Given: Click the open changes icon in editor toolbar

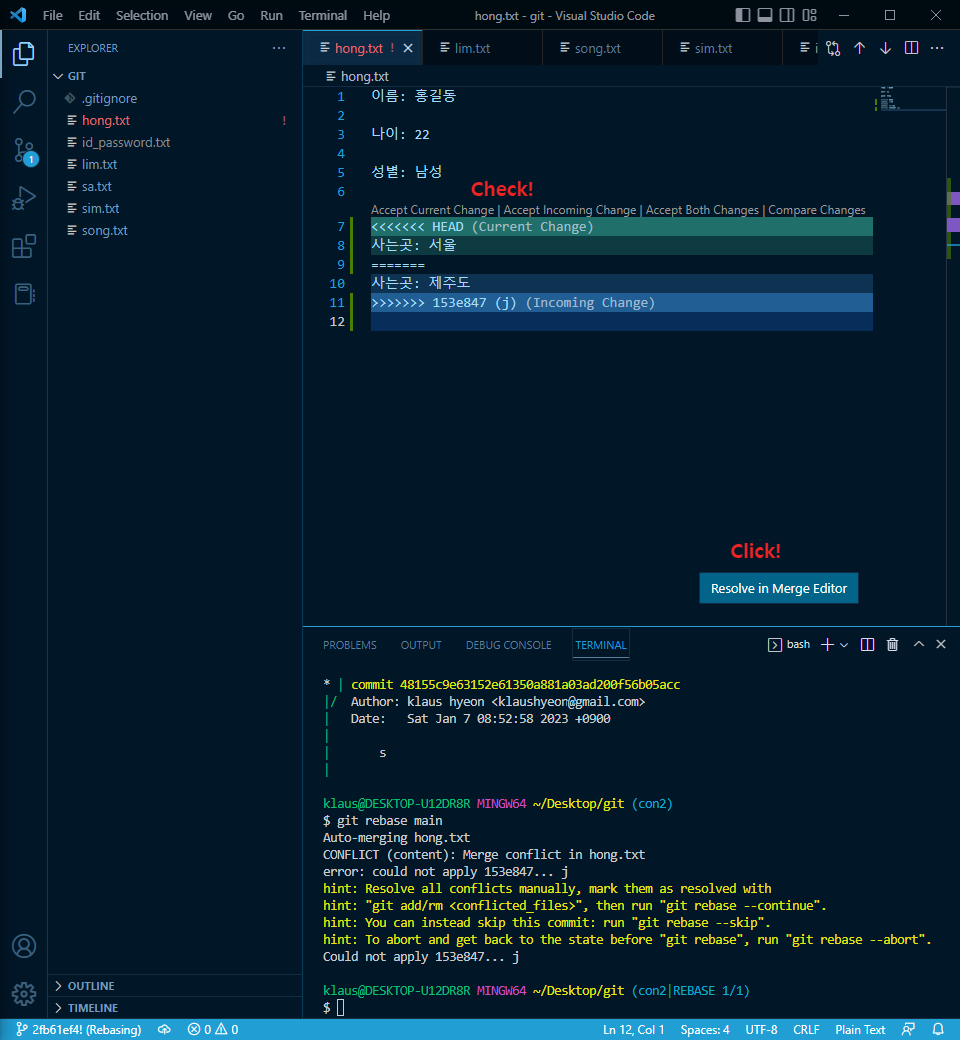Looking at the screenshot, I should coord(833,48).
